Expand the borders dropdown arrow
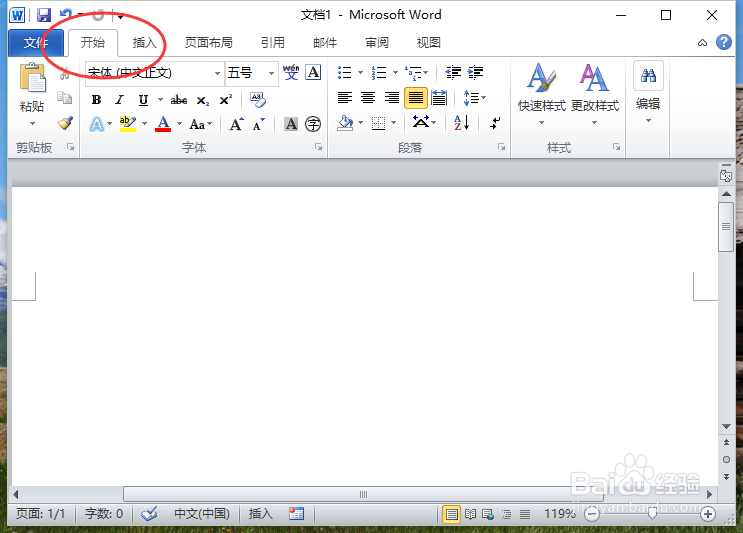 coord(393,123)
